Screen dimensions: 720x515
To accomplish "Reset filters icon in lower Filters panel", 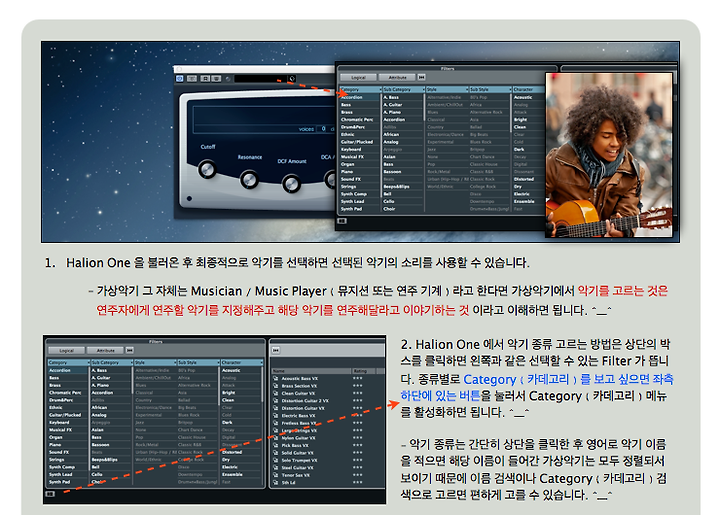I will pyautogui.click(x=130, y=350).
